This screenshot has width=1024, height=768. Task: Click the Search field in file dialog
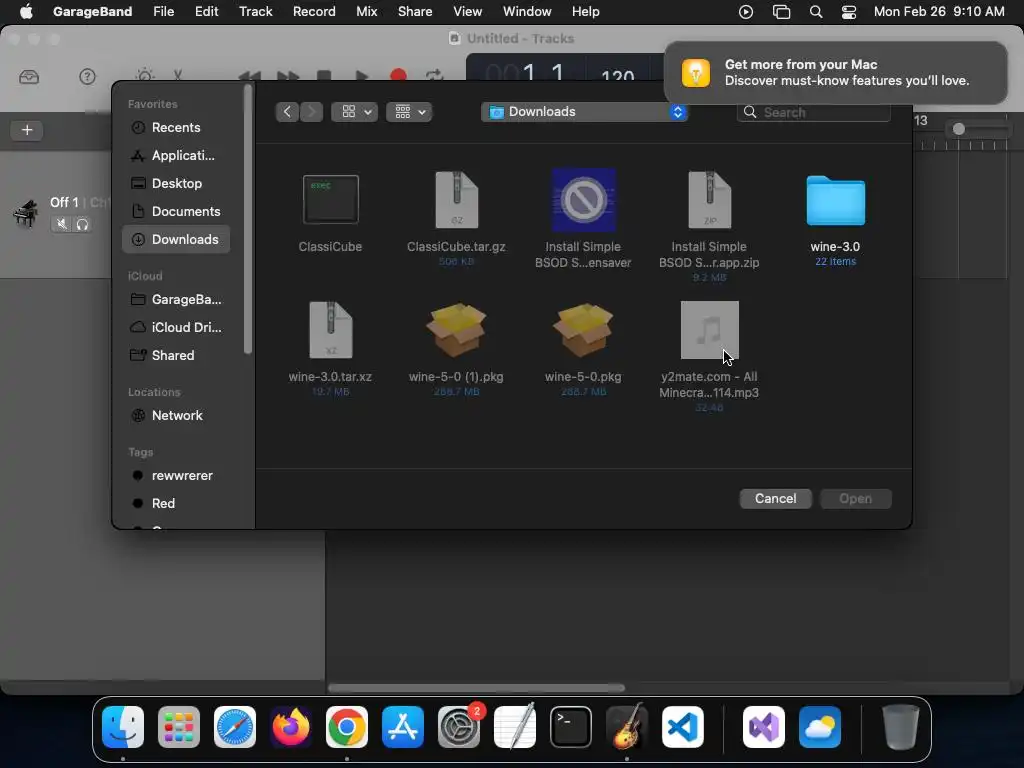814,112
